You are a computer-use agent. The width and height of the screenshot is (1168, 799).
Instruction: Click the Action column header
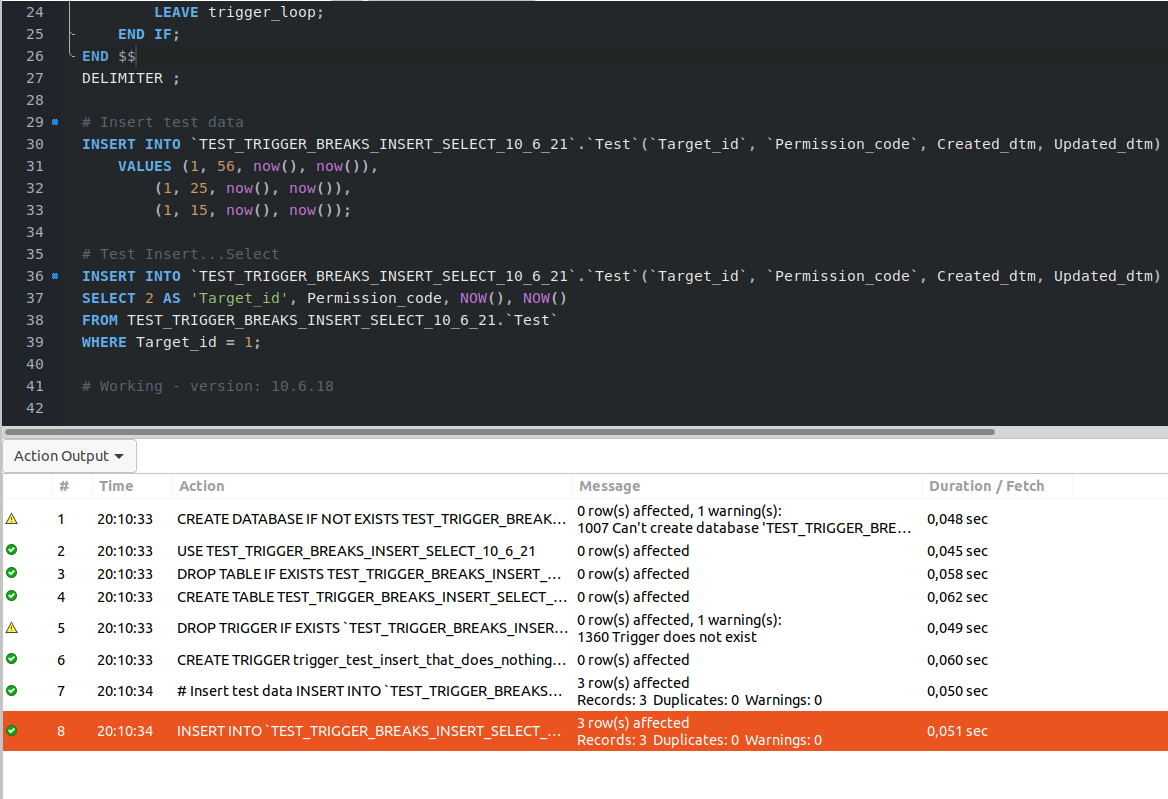pos(202,486)
